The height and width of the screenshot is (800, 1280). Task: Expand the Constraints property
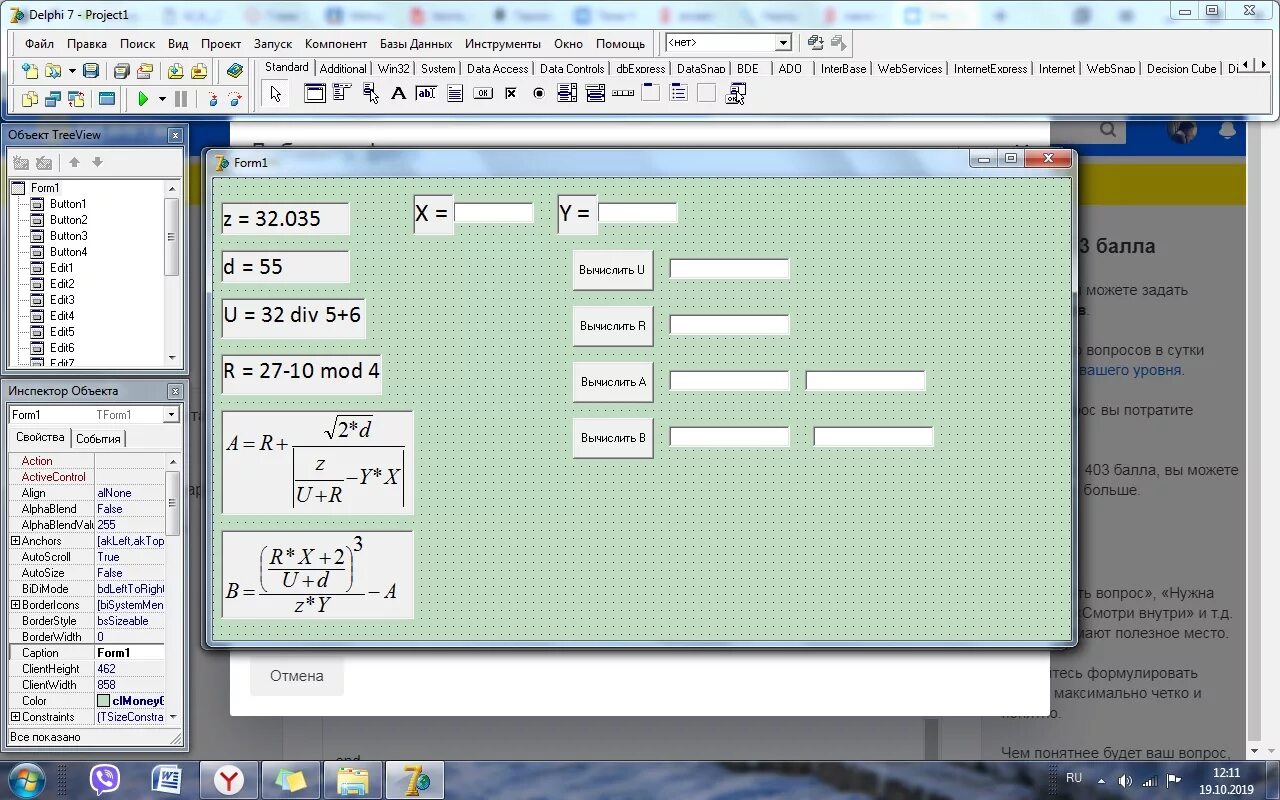15,717
